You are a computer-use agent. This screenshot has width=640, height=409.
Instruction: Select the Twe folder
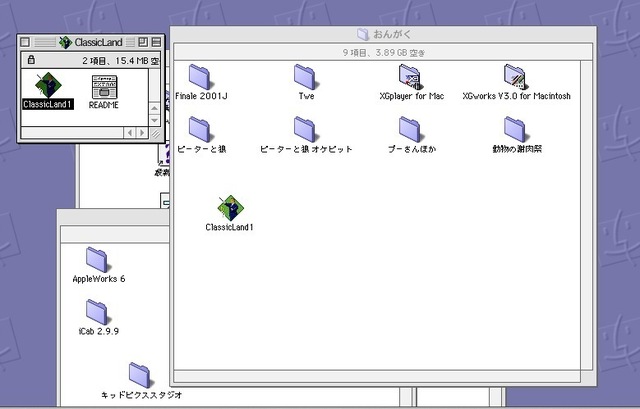(305, 77)
